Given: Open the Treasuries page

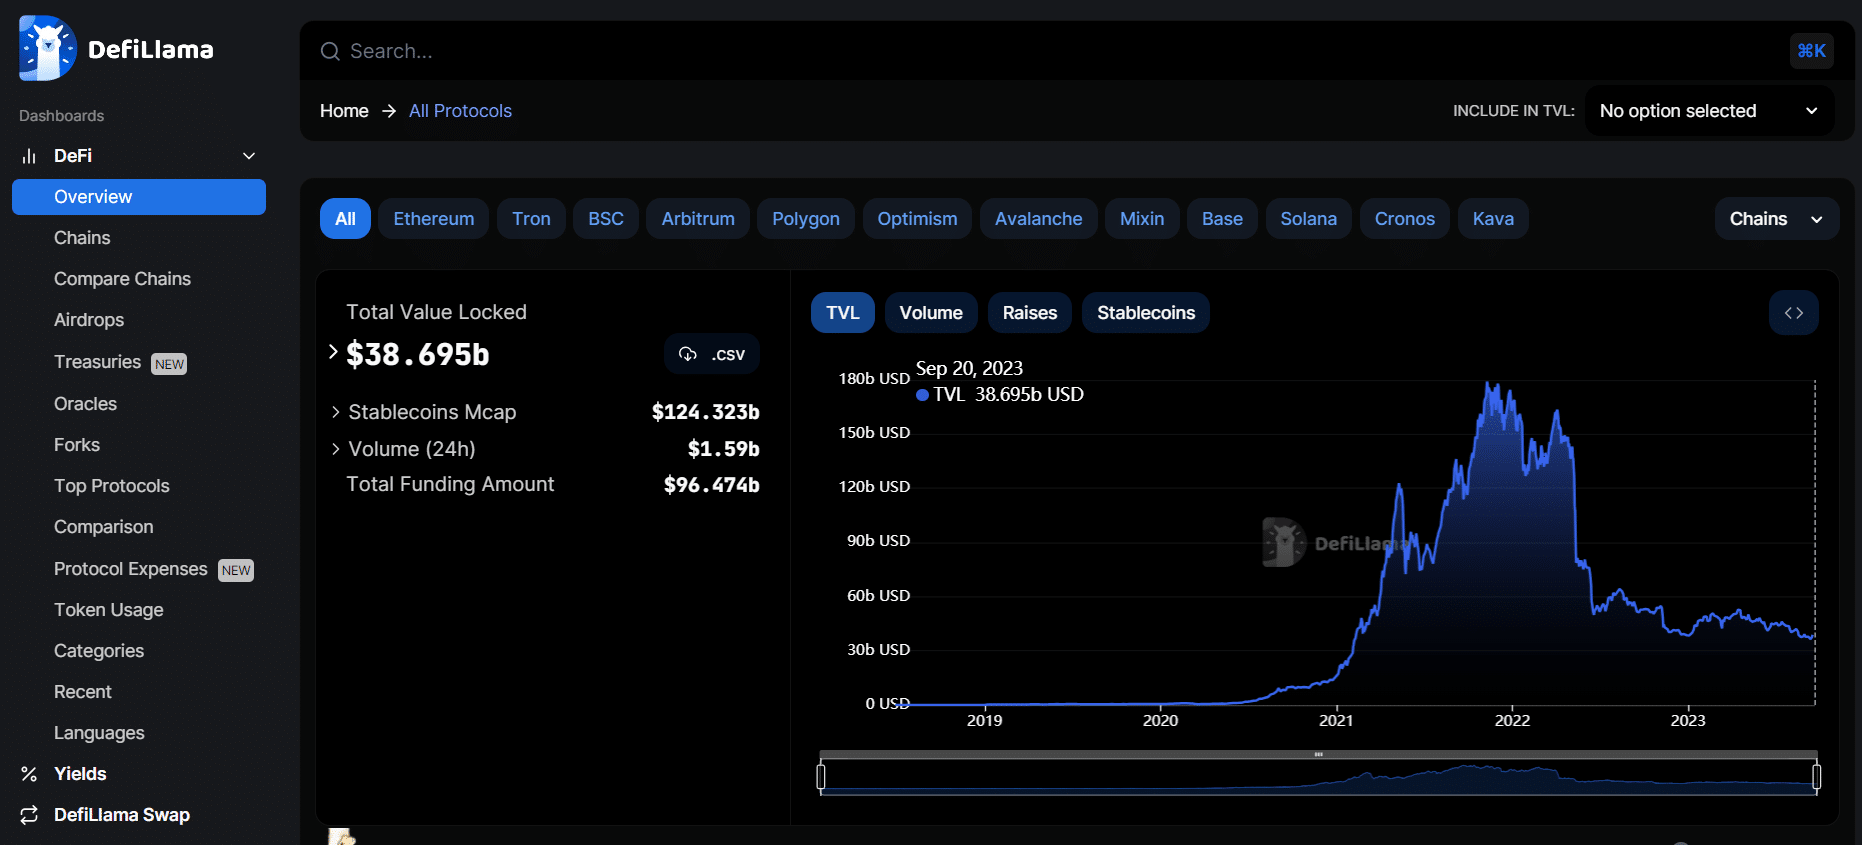Looking at the screenshot, I should [97, 362].
